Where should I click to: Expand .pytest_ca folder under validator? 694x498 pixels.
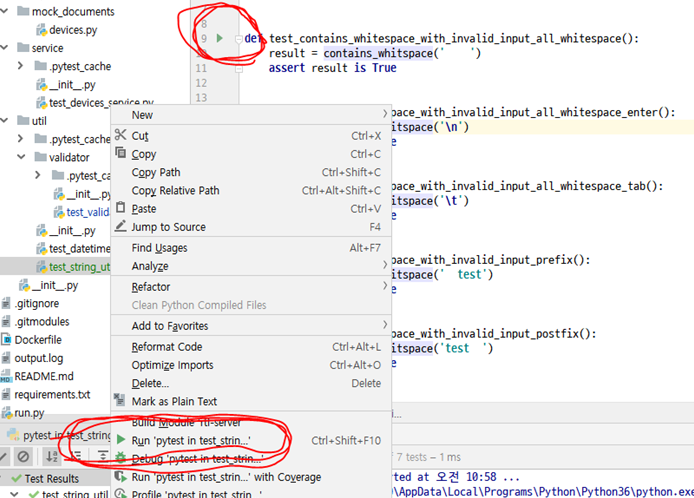[38, 175]
